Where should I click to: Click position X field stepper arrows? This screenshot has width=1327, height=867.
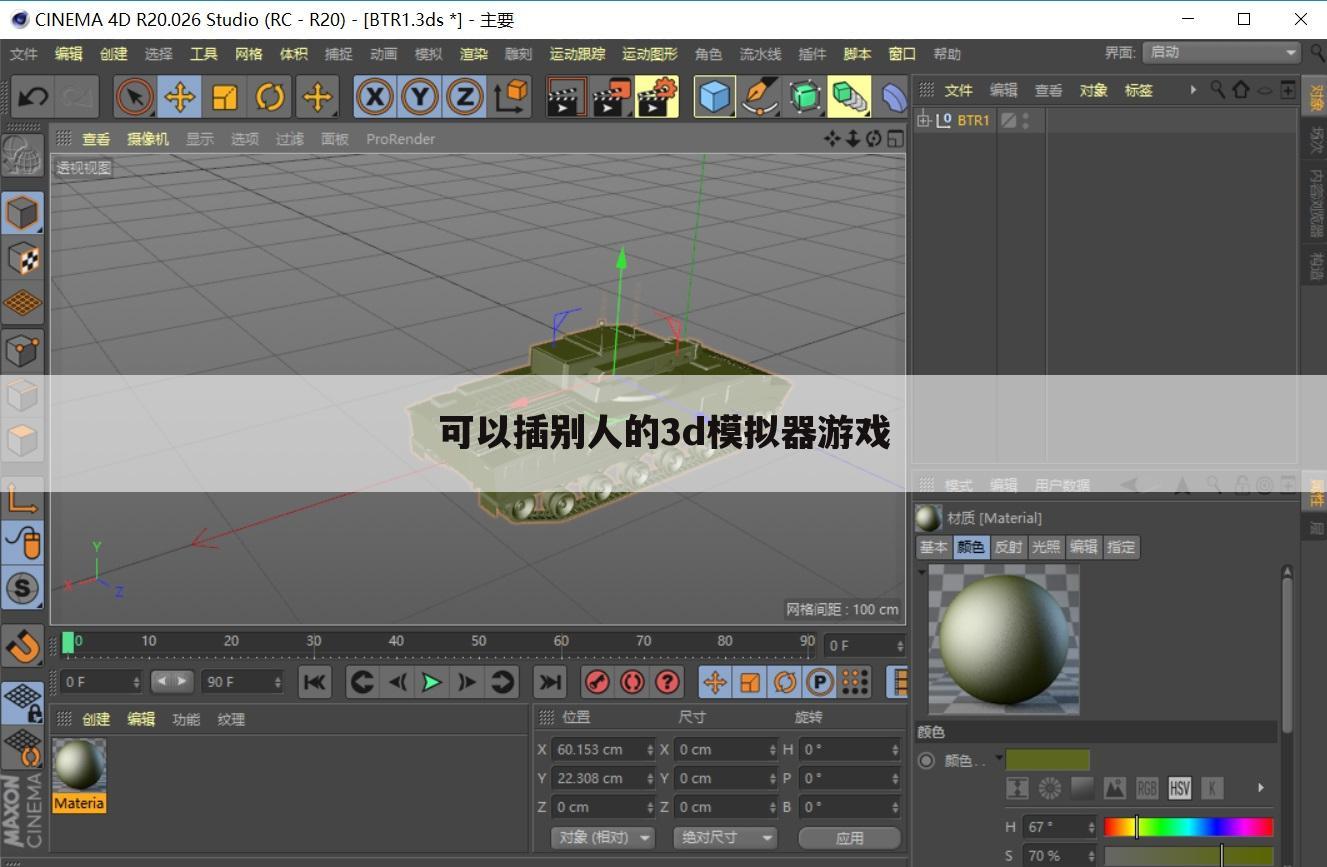(x=650, y=749)
